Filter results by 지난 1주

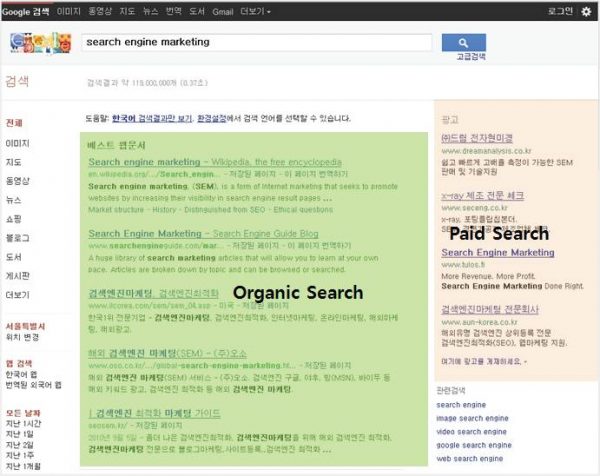pos(20,455)
